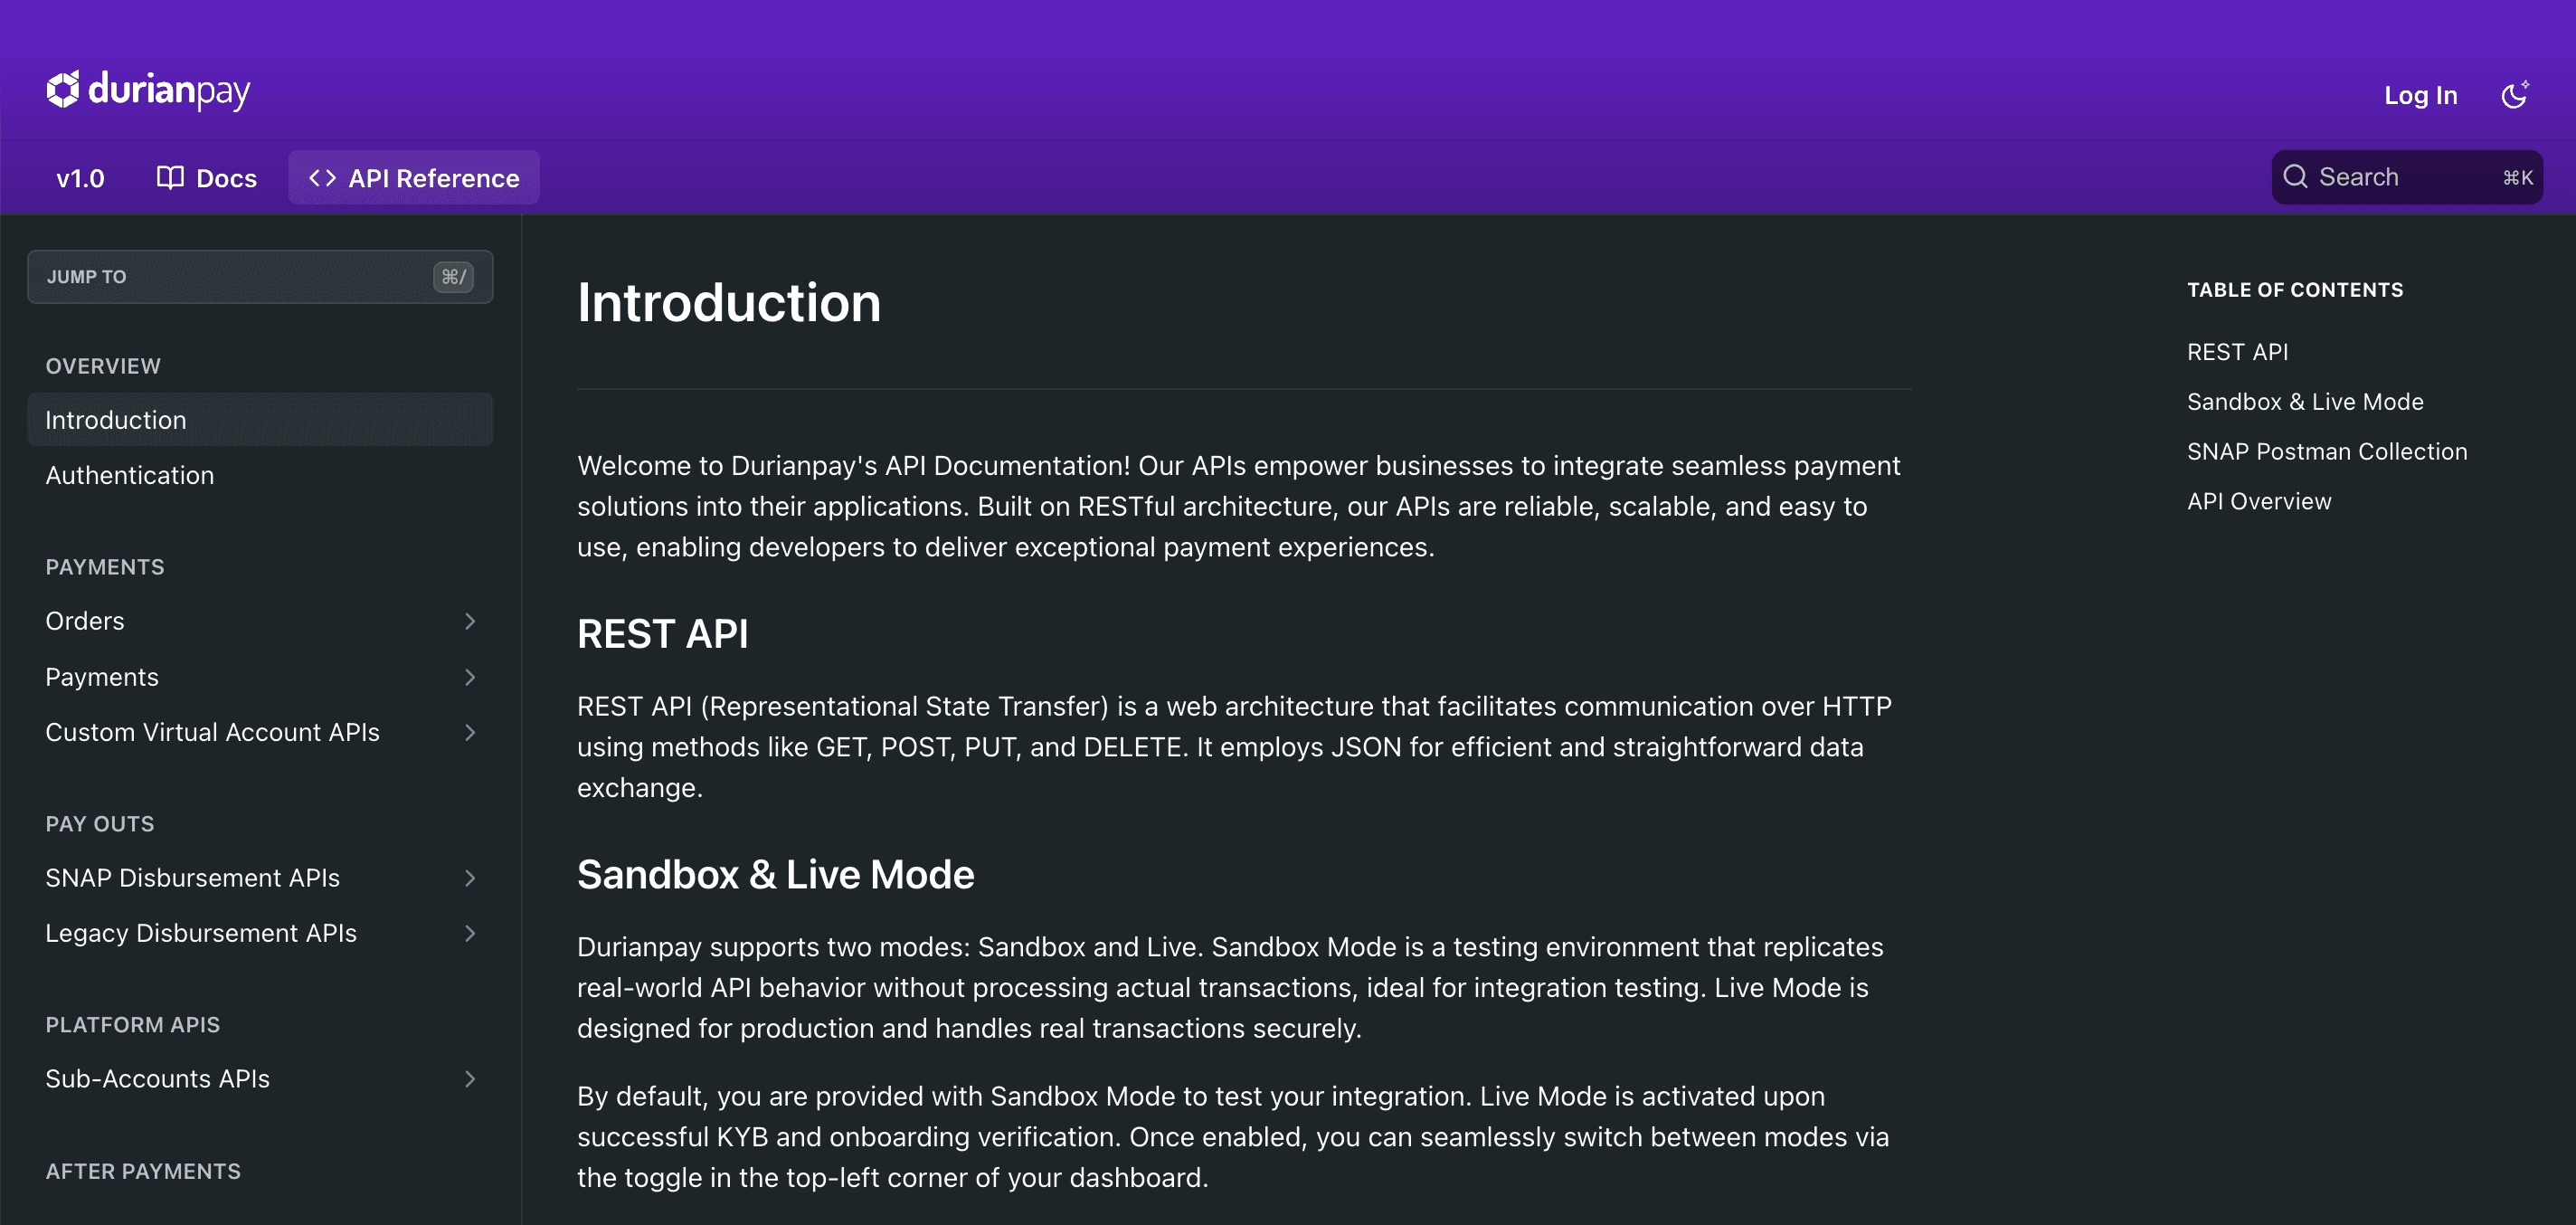Click the Jump To input field
Image resolution: width=2576 pixels, height=1225 pixels.
(230, 276)
